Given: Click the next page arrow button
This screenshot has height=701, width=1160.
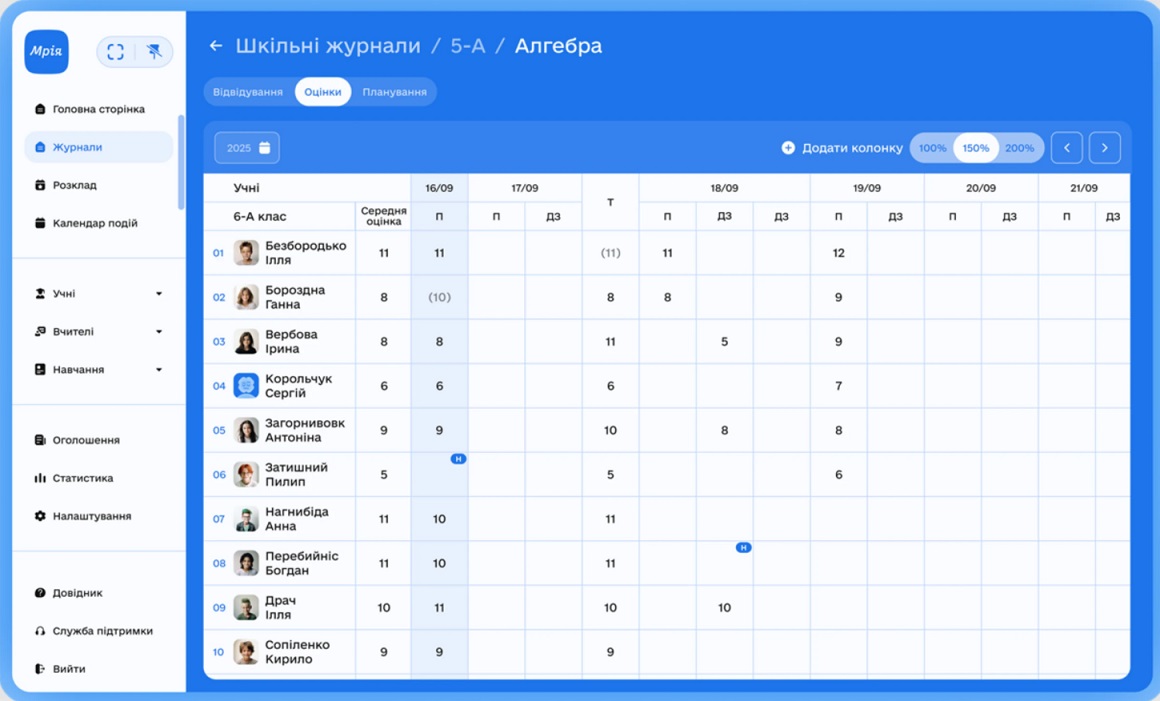Looking at the screenshot, I should 1104,148.
